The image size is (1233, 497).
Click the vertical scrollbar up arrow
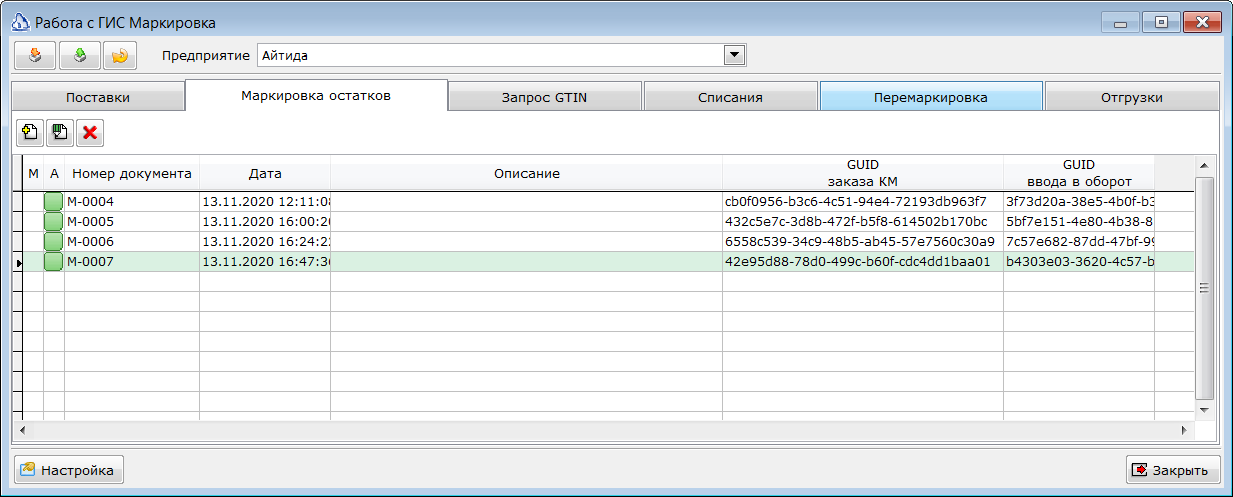[1204, 165]
